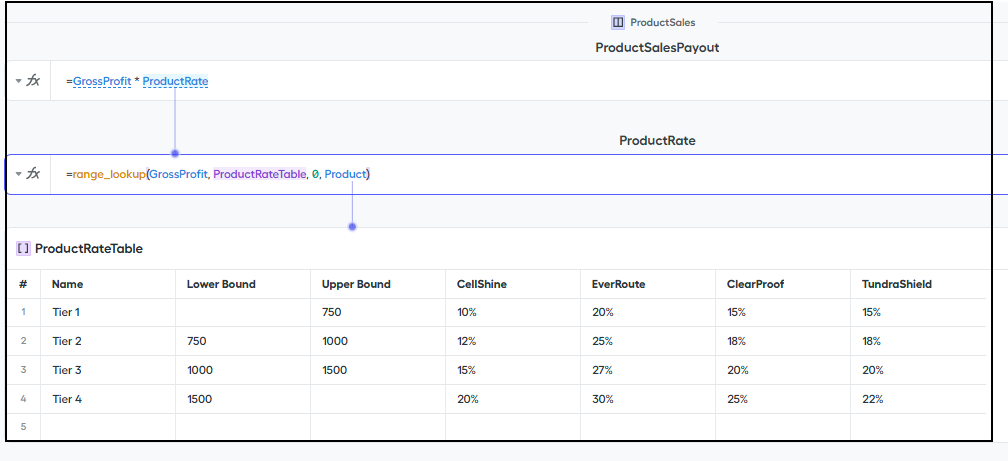
Task: Click ProductRateTable argument in the formula
Action: pyautogui.click(x=259, y=174)
